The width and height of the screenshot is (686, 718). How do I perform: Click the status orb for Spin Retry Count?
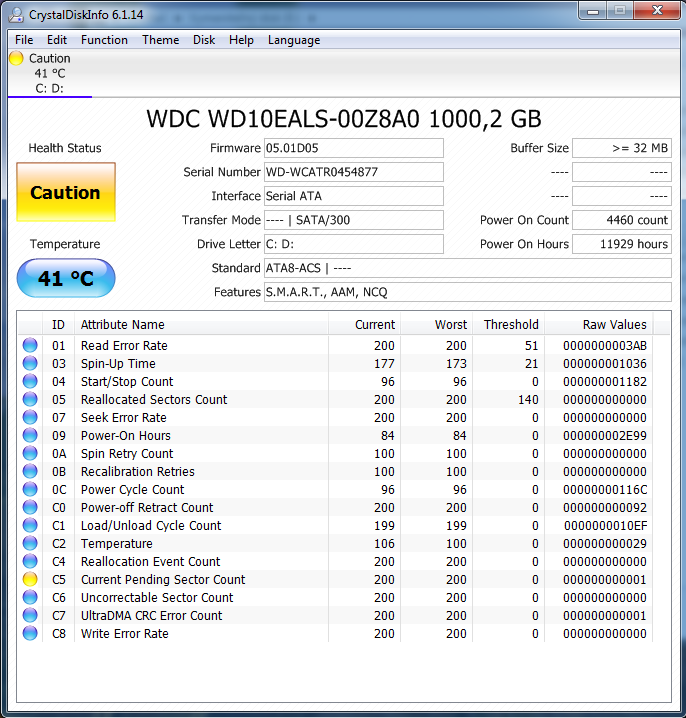(x=30, y=453)
